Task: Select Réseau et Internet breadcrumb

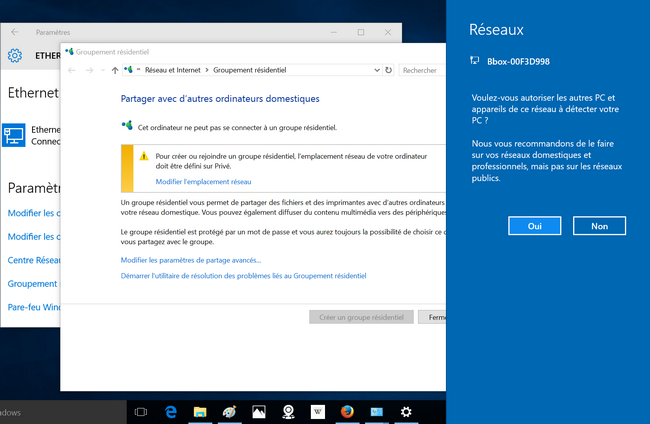Action: pos(172,70)
